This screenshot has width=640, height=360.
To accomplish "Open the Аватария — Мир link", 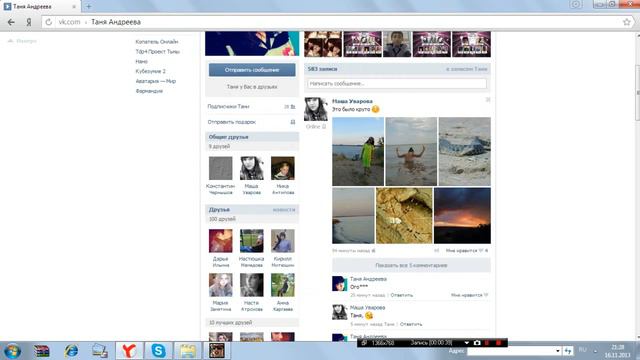I will tap(156, 81).
